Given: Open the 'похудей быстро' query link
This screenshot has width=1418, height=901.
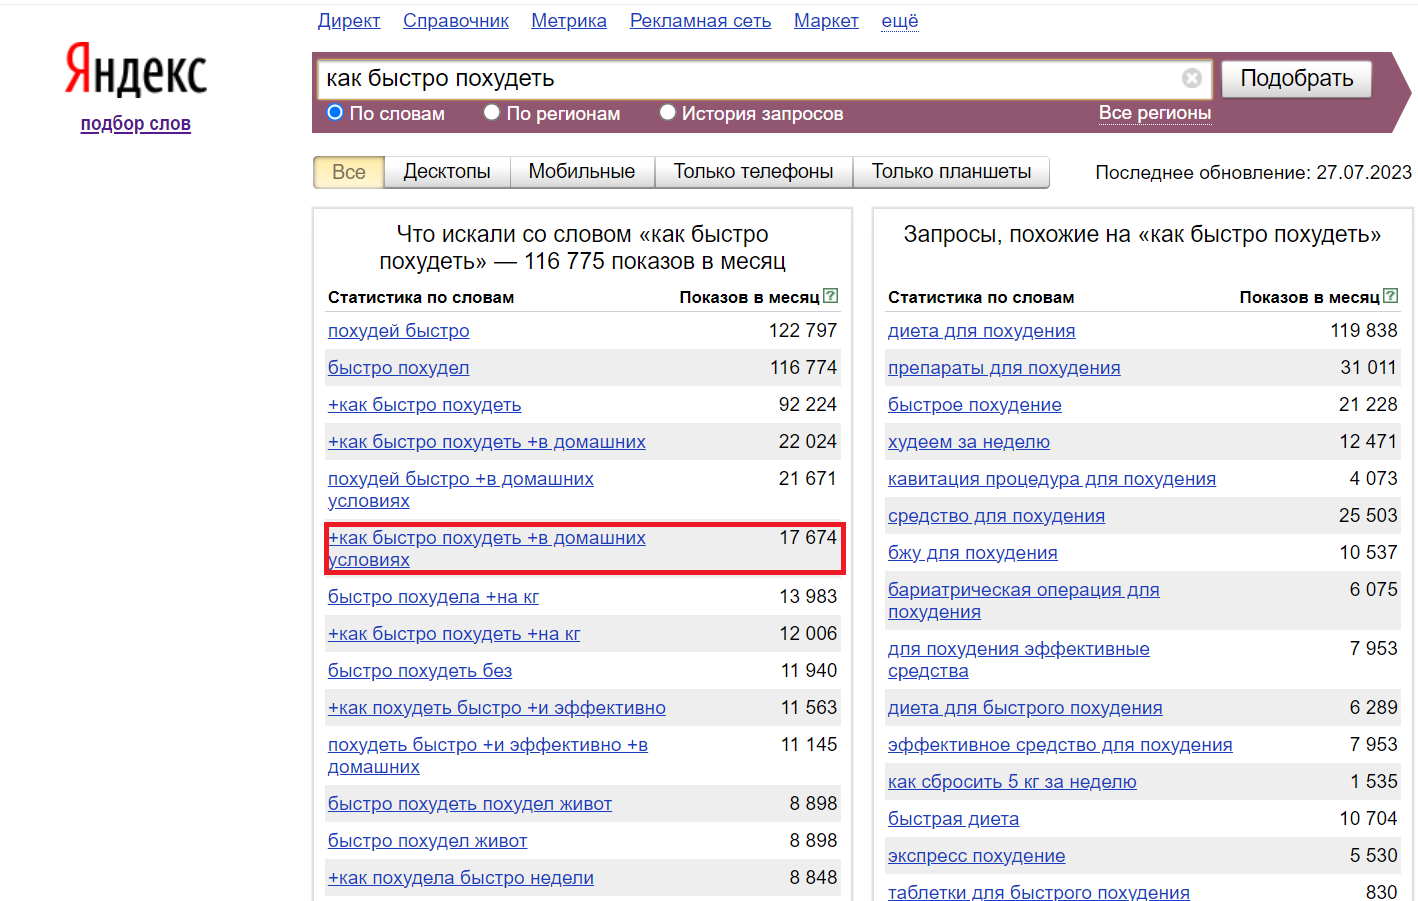Looking at the screenshot, I should point(399,331).
